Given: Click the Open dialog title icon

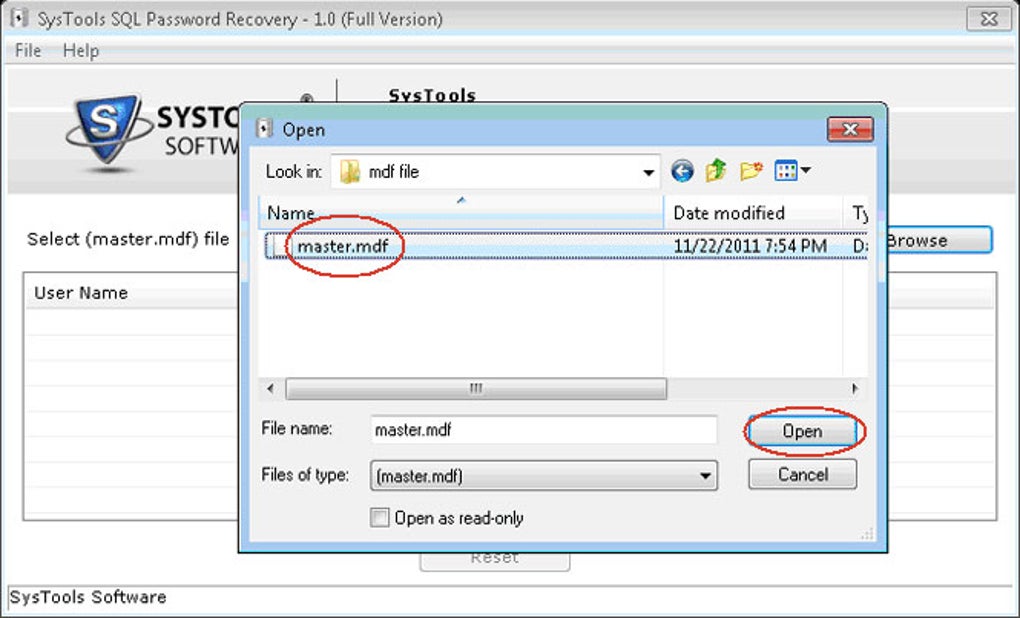Looking at the screenshot, I should (x=264, y=129).
